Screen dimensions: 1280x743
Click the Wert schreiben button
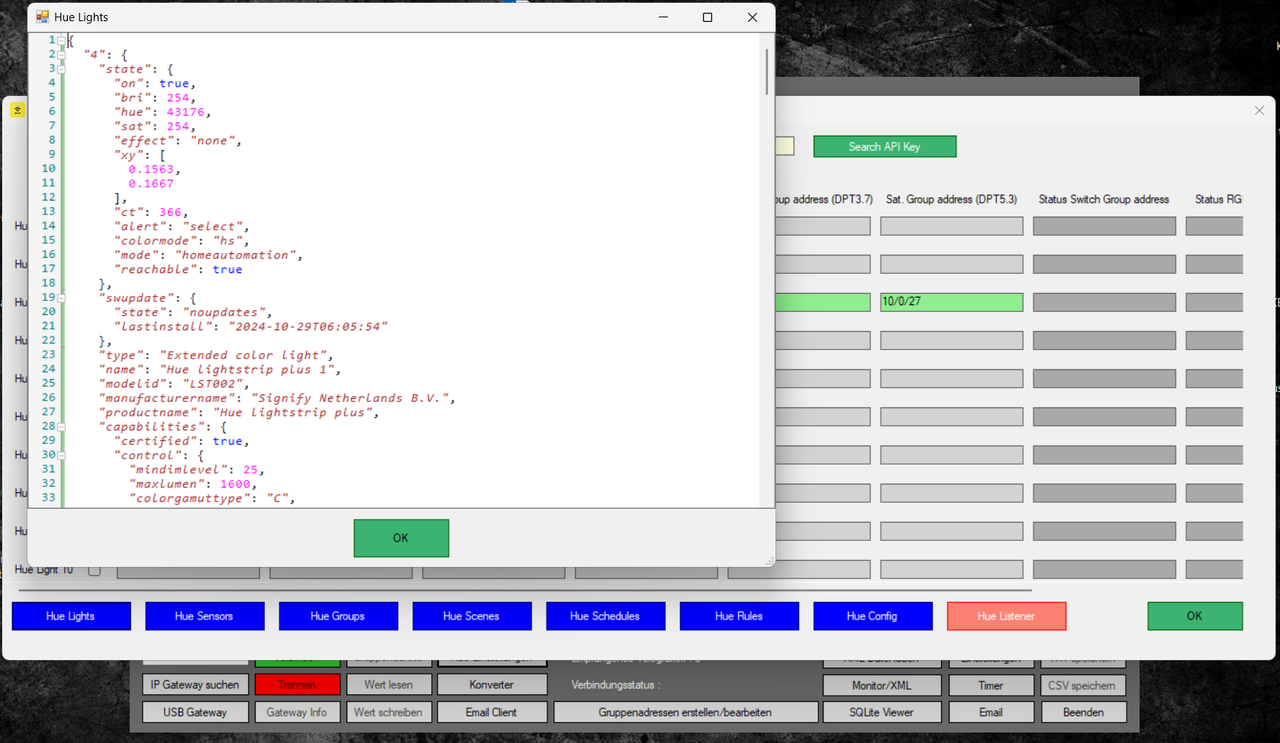tap(390, 713)
